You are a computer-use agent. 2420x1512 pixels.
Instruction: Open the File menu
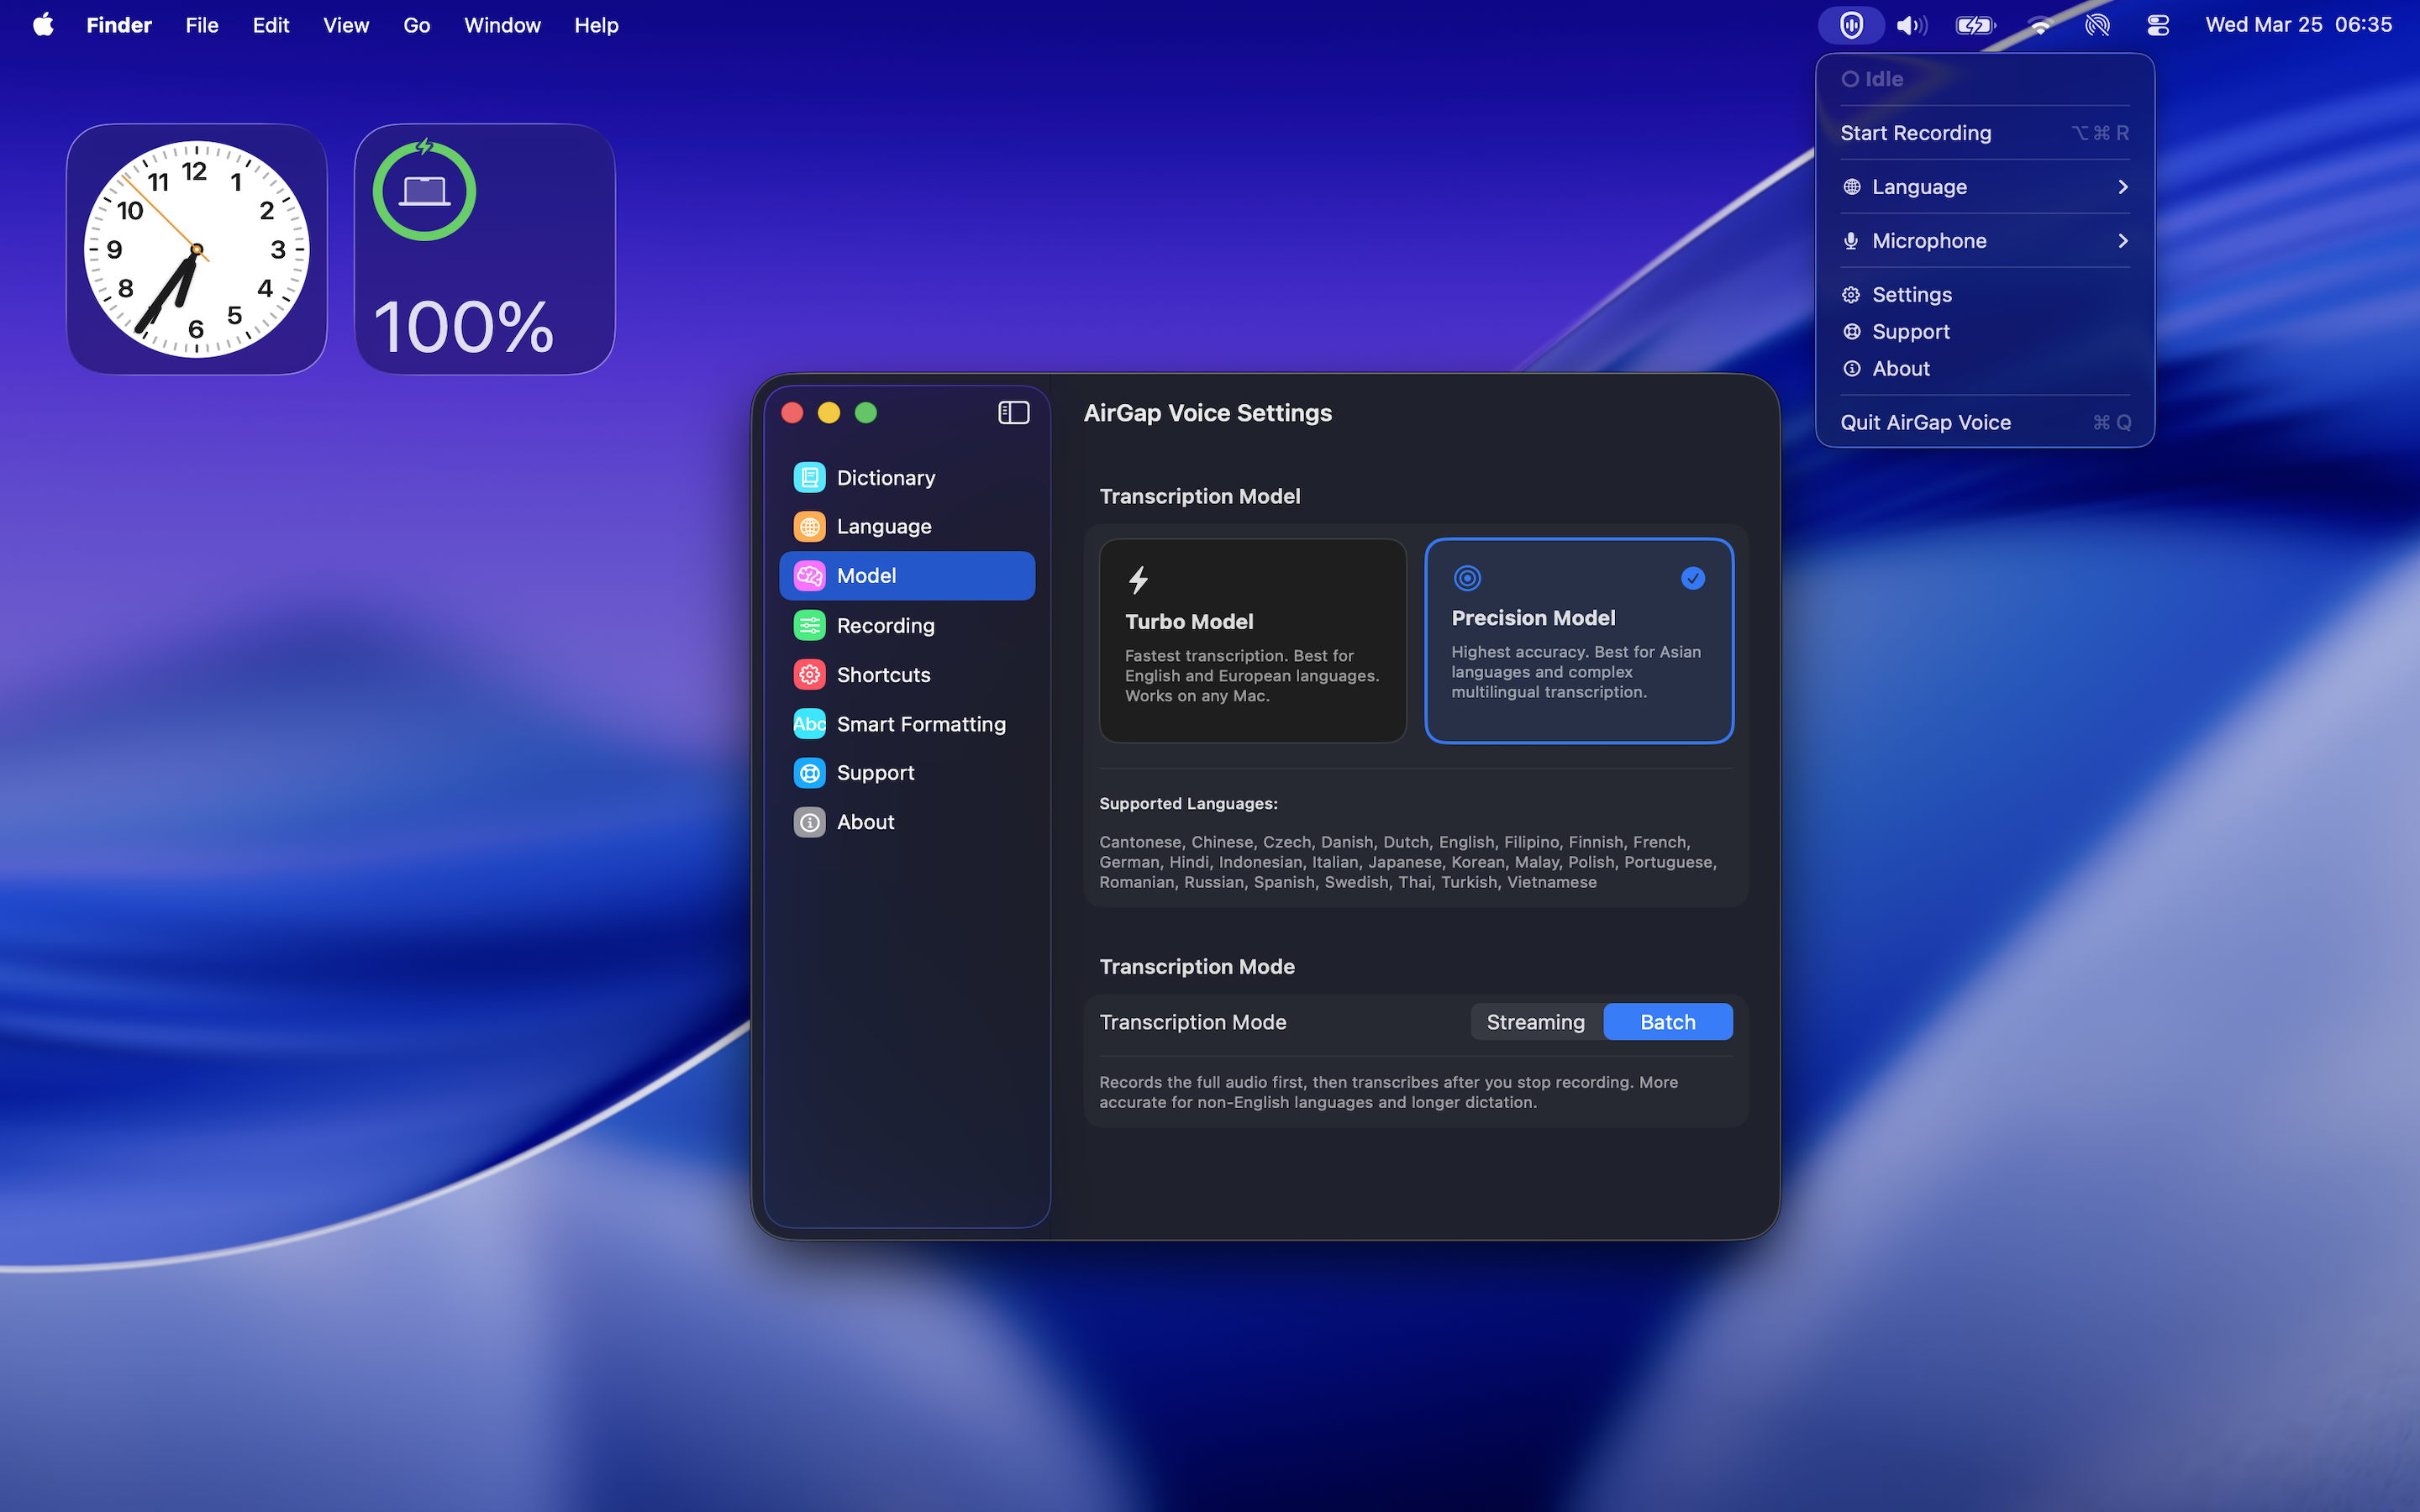pyautogui.click(x=201, y=25)
